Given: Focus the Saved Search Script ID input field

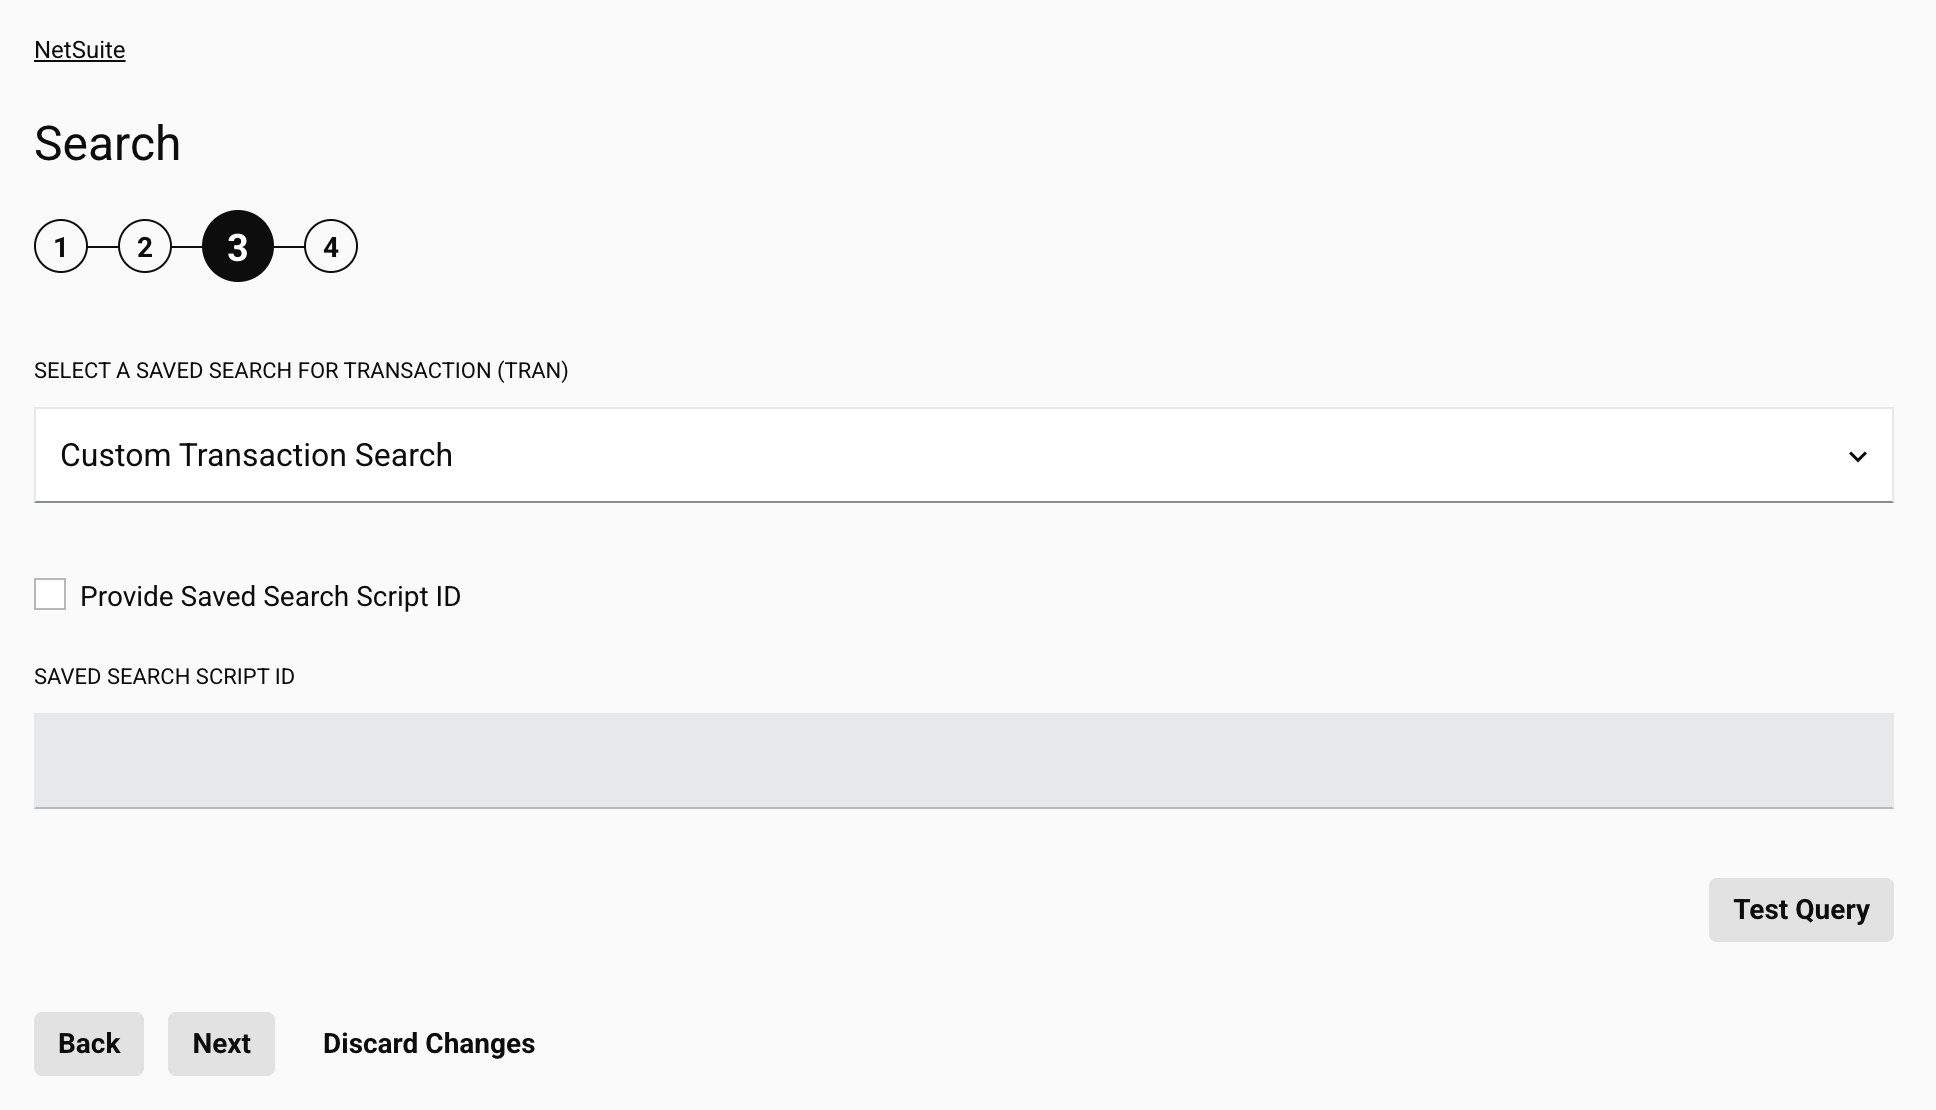Looking at the screenshot, I should click(963, 760).
